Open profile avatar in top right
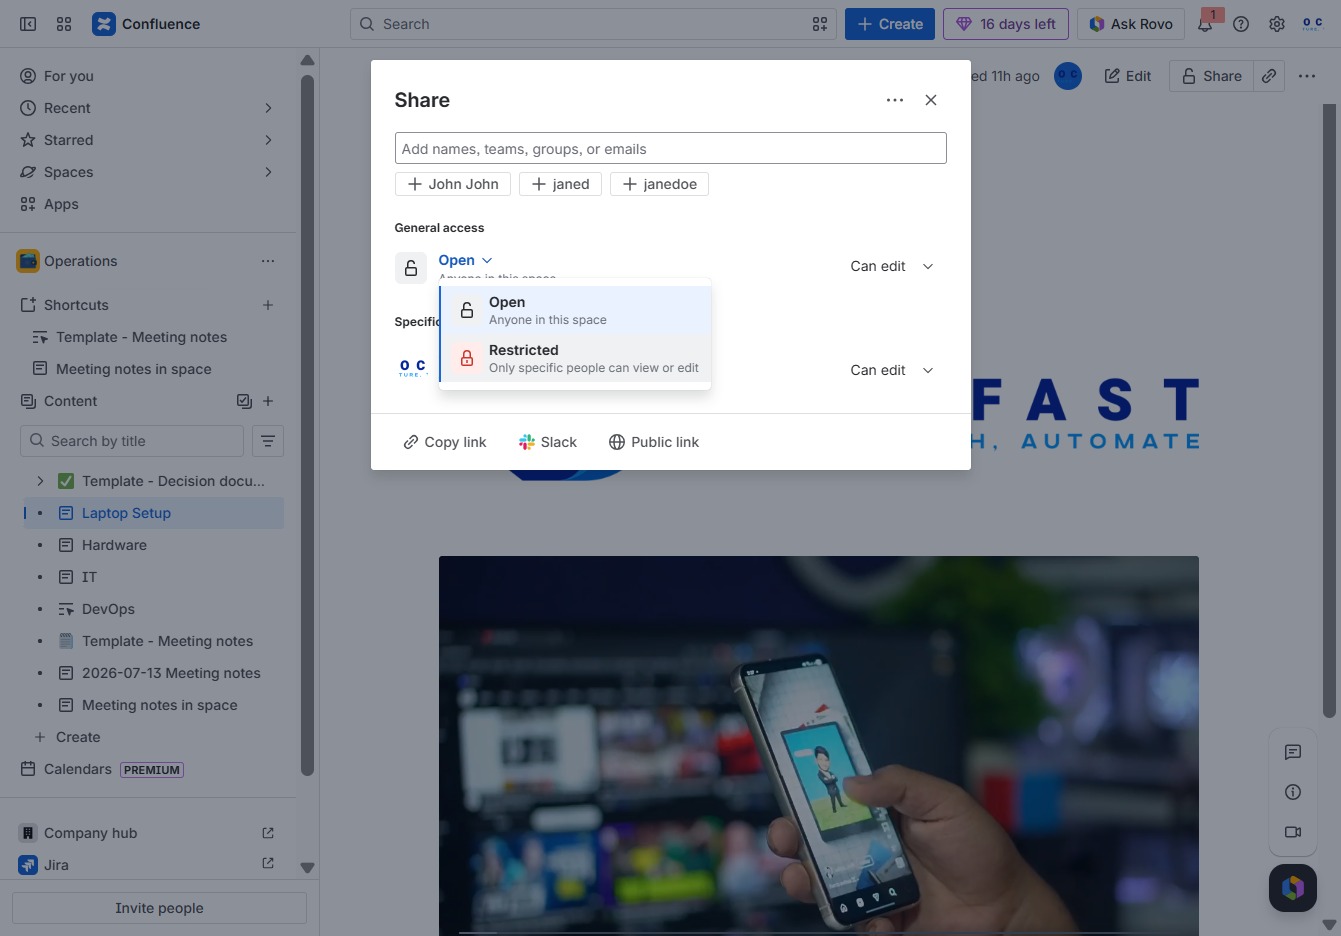The height and width of the screenshot is (936, 1341). coord(1312,24)
